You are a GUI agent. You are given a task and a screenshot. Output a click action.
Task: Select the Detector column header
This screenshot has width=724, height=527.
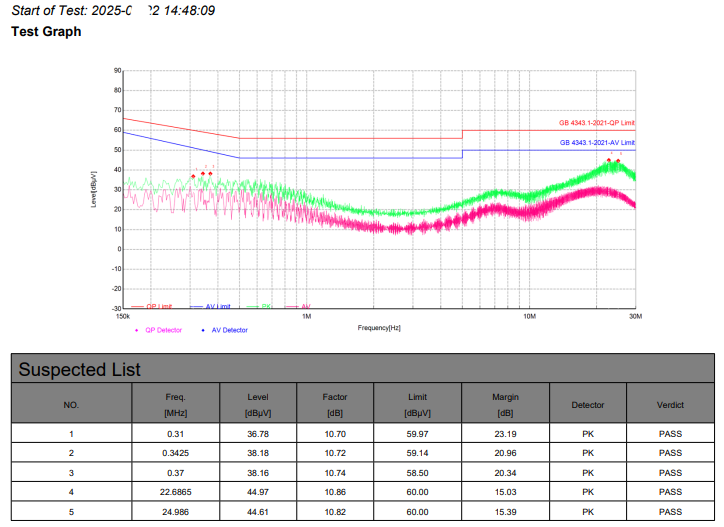click(587, 404)
